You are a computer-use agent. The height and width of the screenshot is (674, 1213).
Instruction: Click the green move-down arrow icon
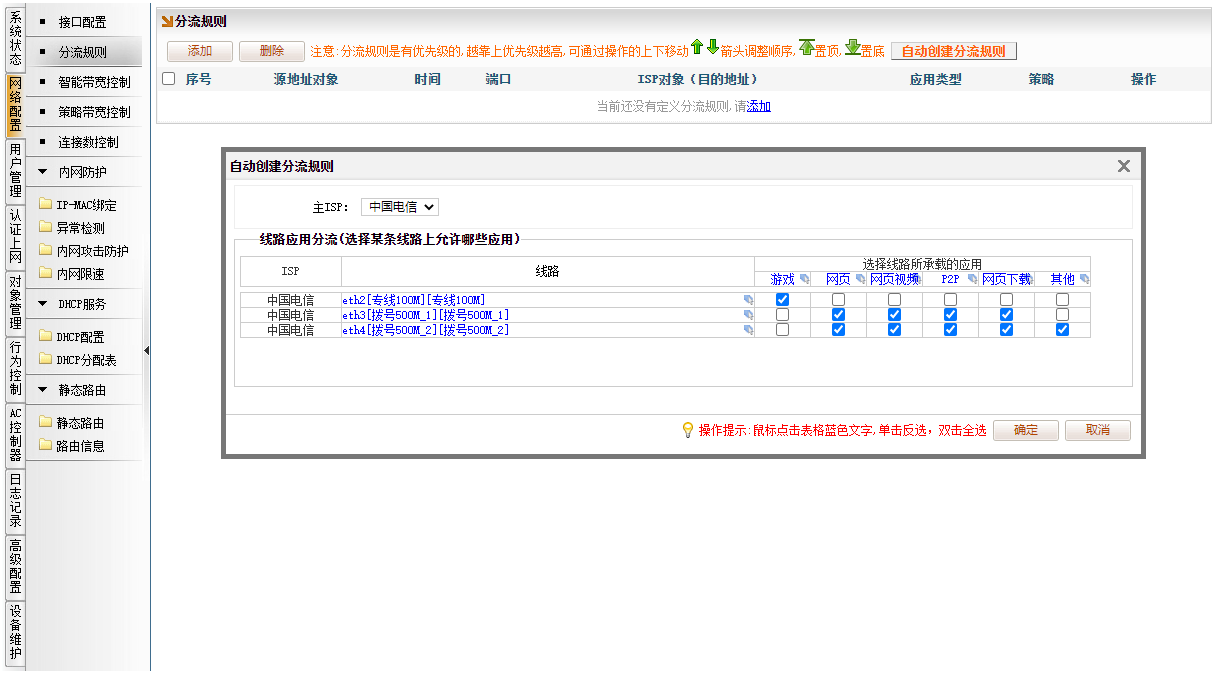tap(713, 47)
